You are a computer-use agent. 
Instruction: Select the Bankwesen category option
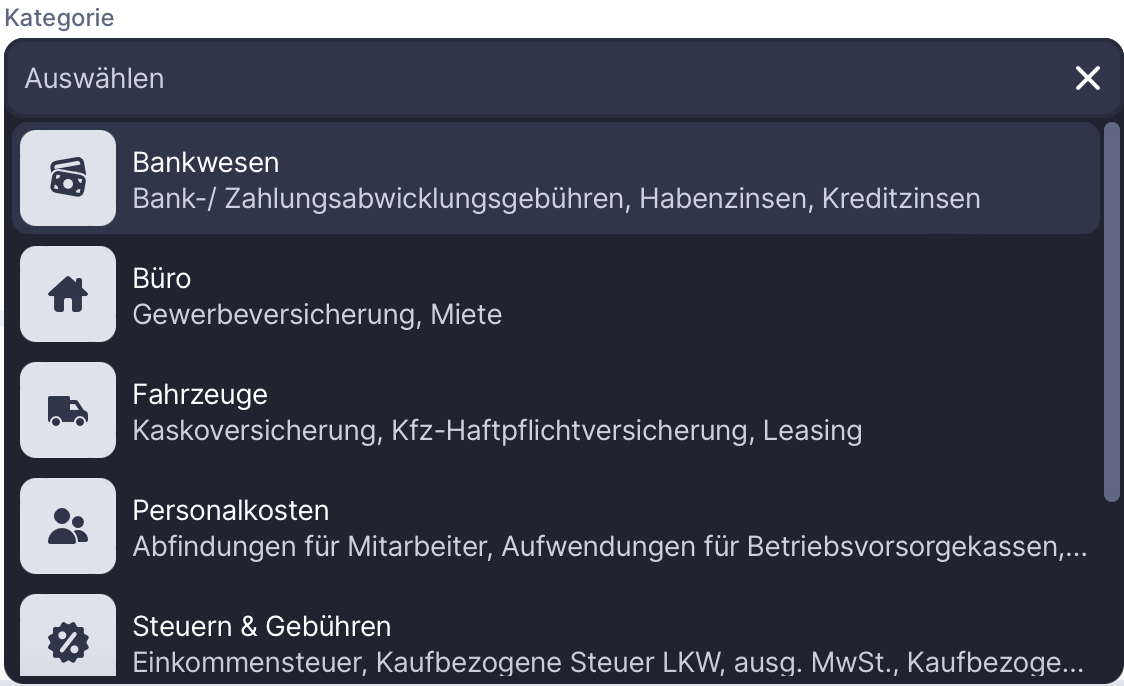pyautogui.click(x=206, y=162)
